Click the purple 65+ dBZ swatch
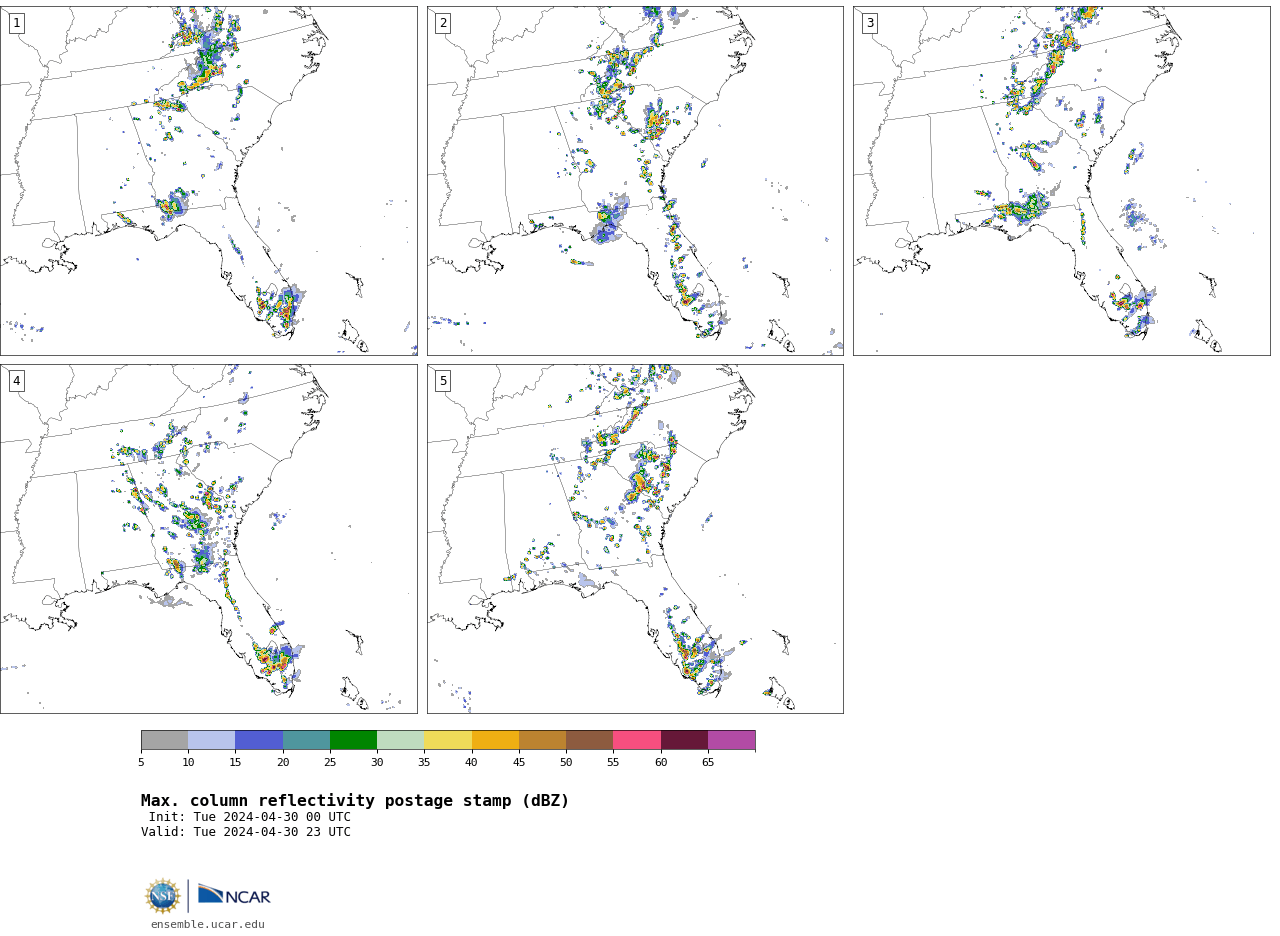The width and height of the screenshot is (1280, 936). (x=731, y=740)
